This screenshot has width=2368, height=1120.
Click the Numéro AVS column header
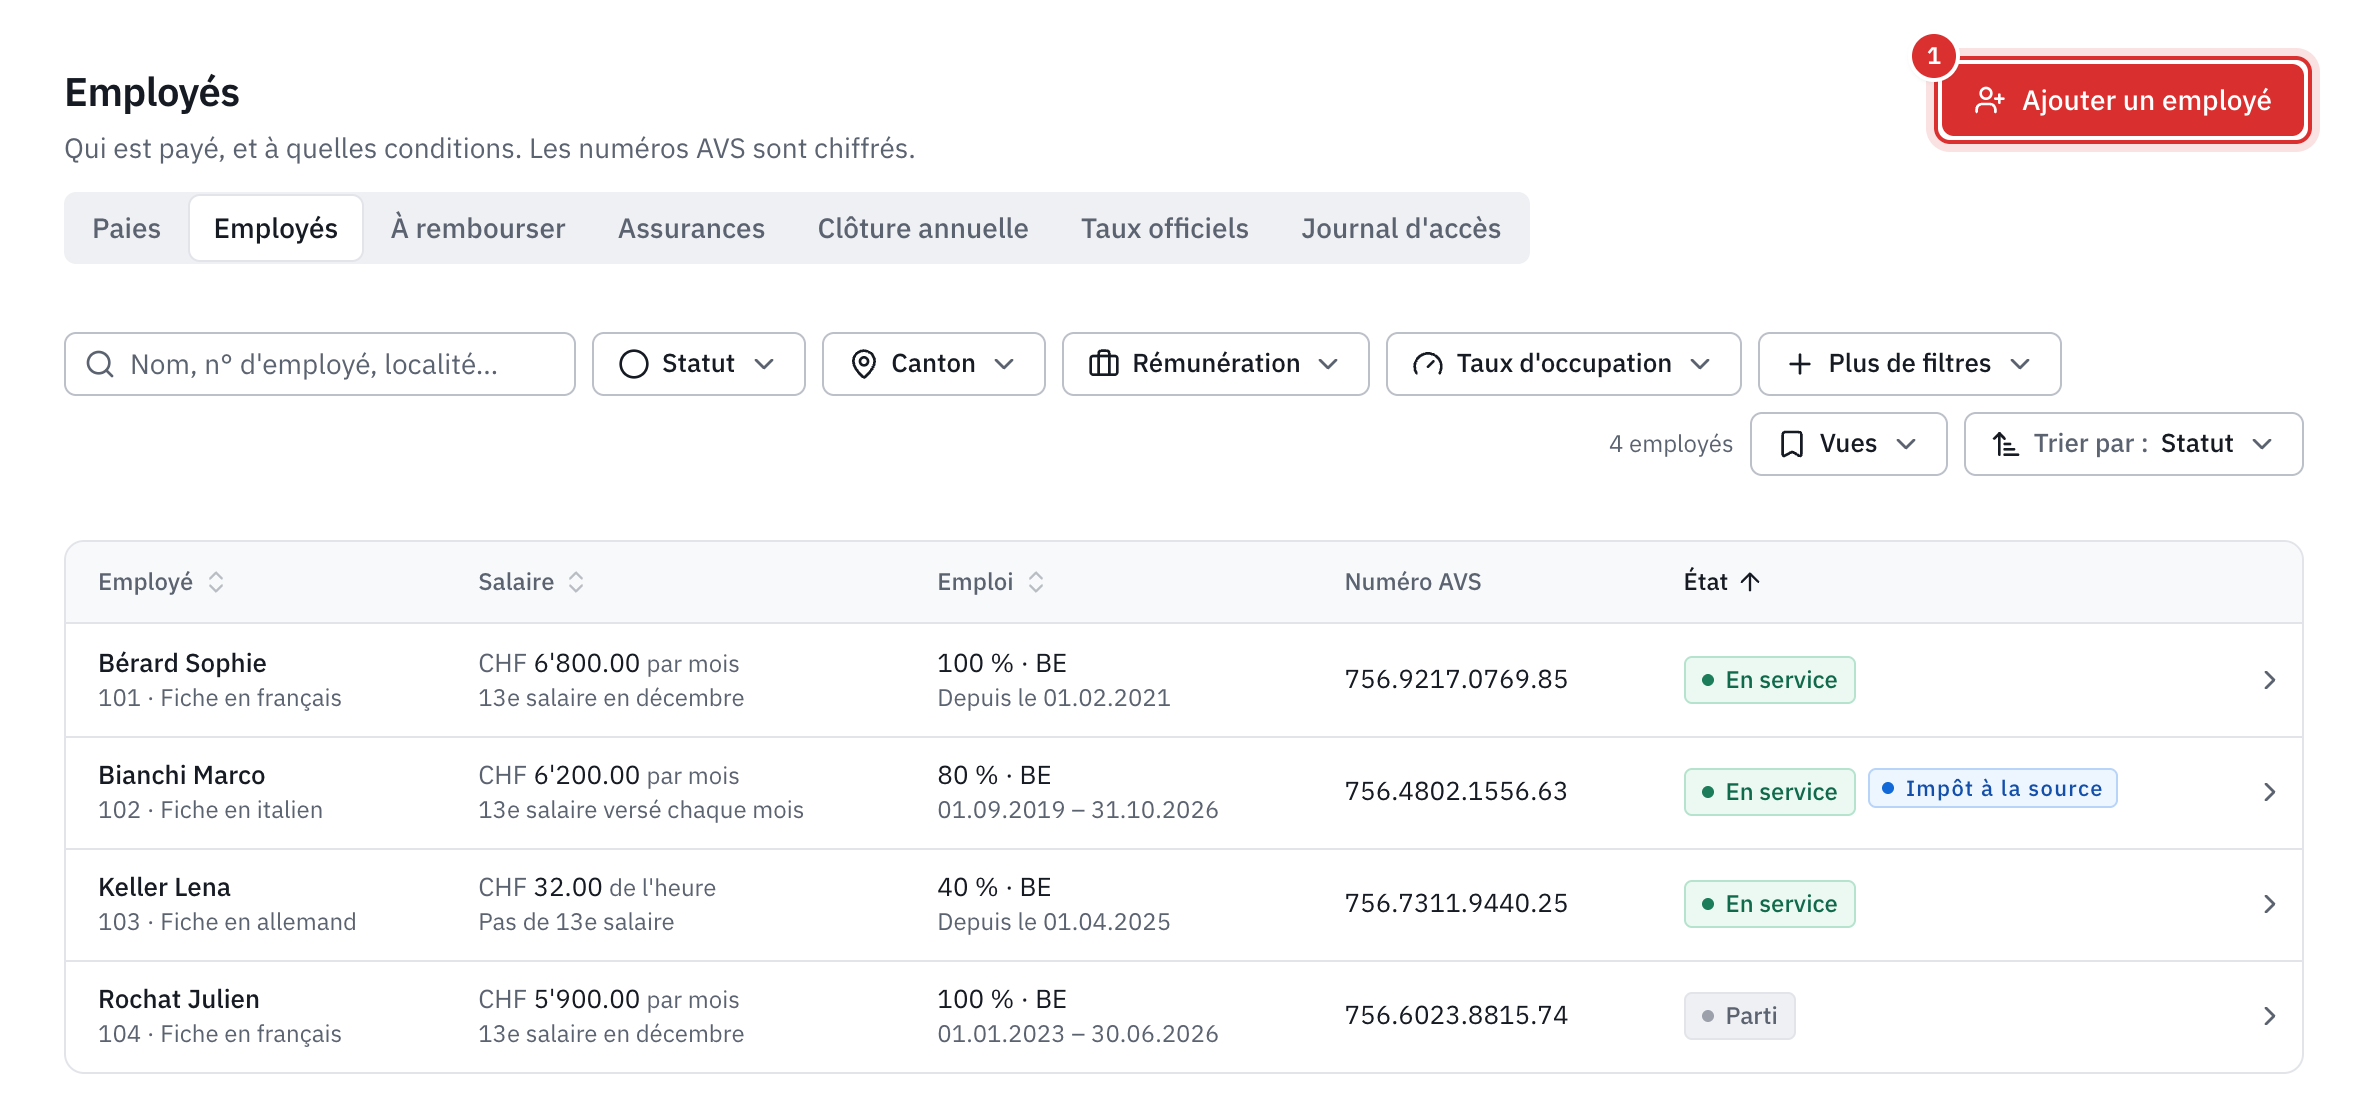tap(1413, 582)
